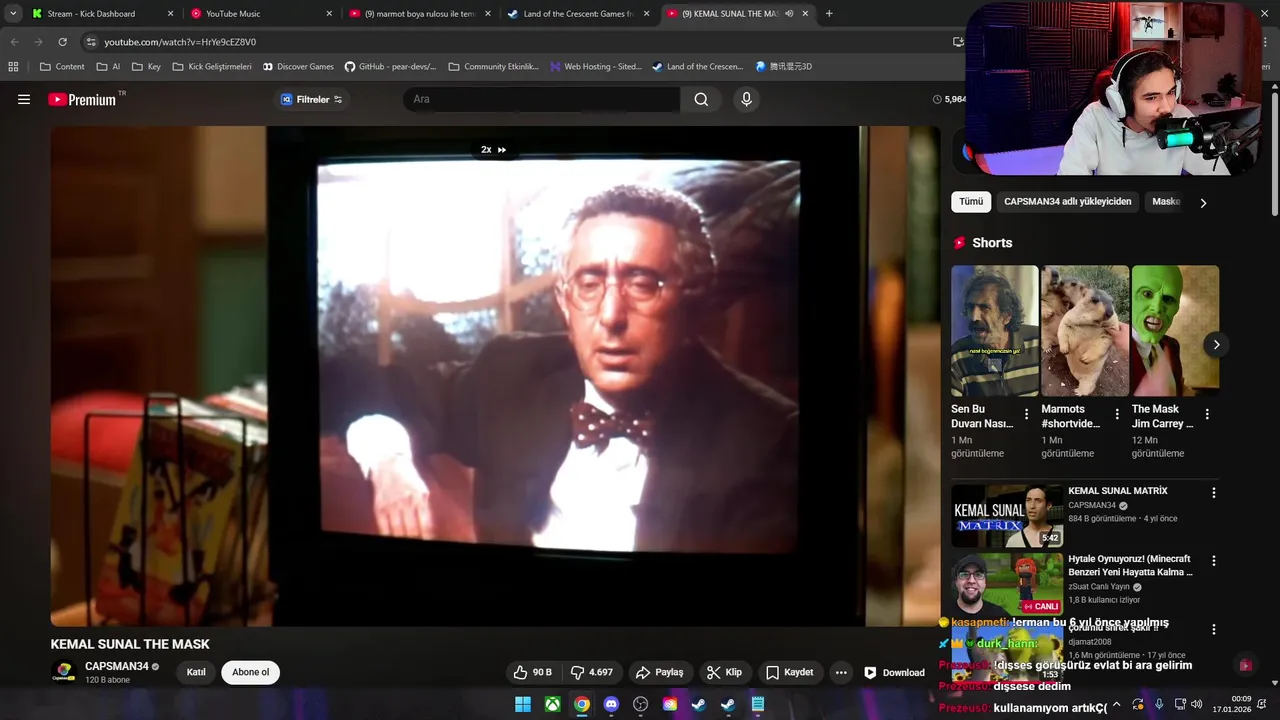
Task: Open a new browser tab with plus
Action: coord(829,14)
